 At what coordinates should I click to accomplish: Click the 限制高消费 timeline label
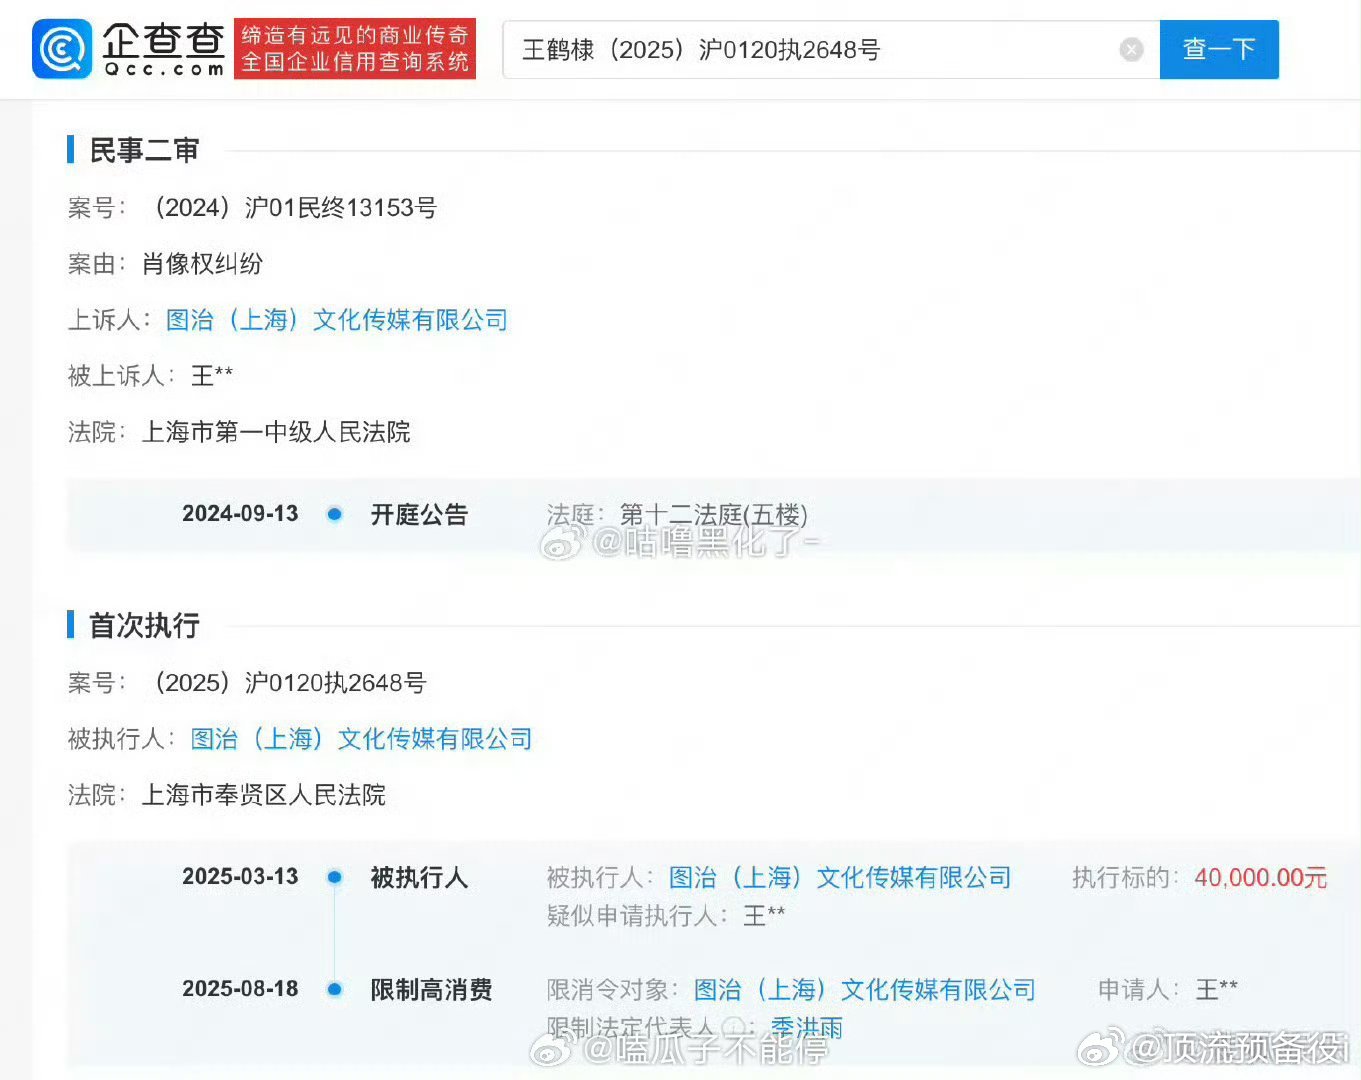(431, 990)
